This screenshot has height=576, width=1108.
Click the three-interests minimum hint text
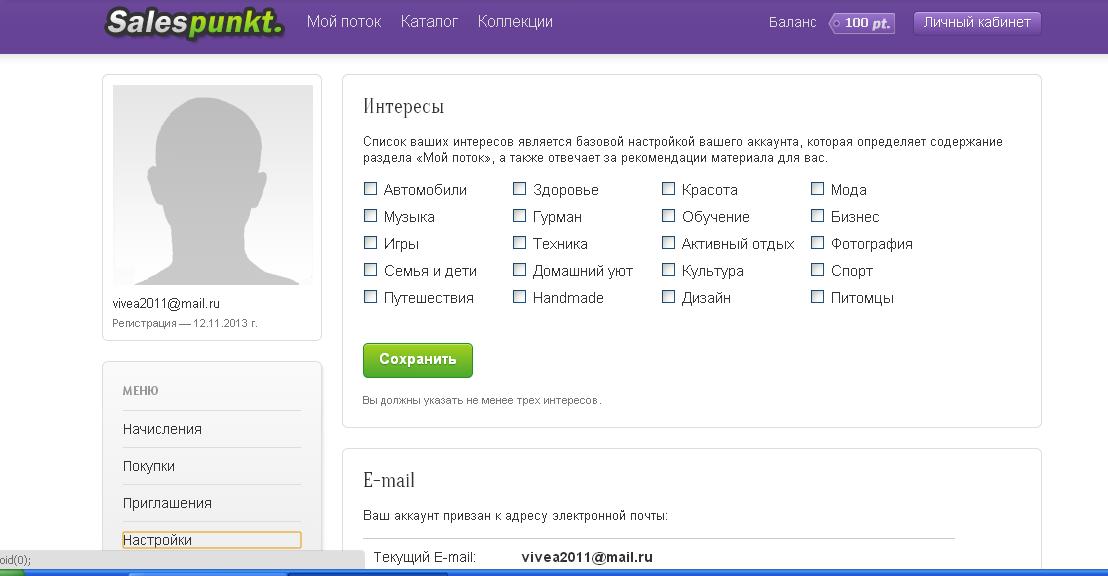tap(482, 400)
